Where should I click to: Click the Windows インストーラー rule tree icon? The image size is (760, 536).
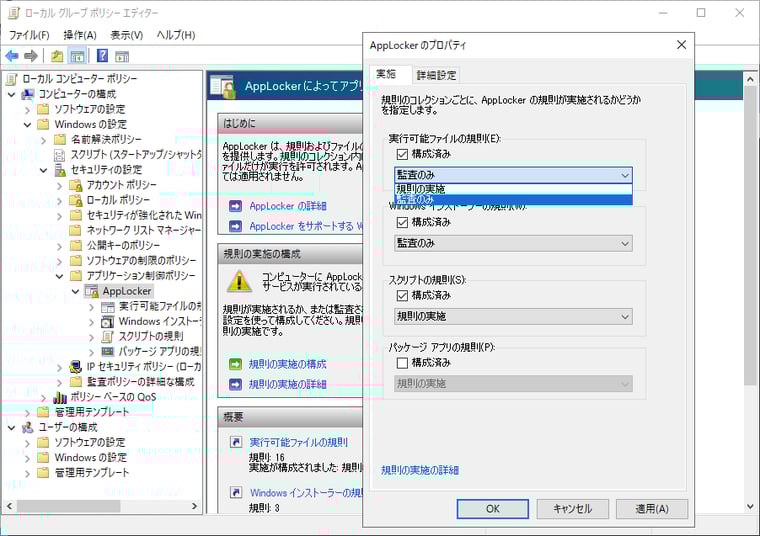(108, 322)
